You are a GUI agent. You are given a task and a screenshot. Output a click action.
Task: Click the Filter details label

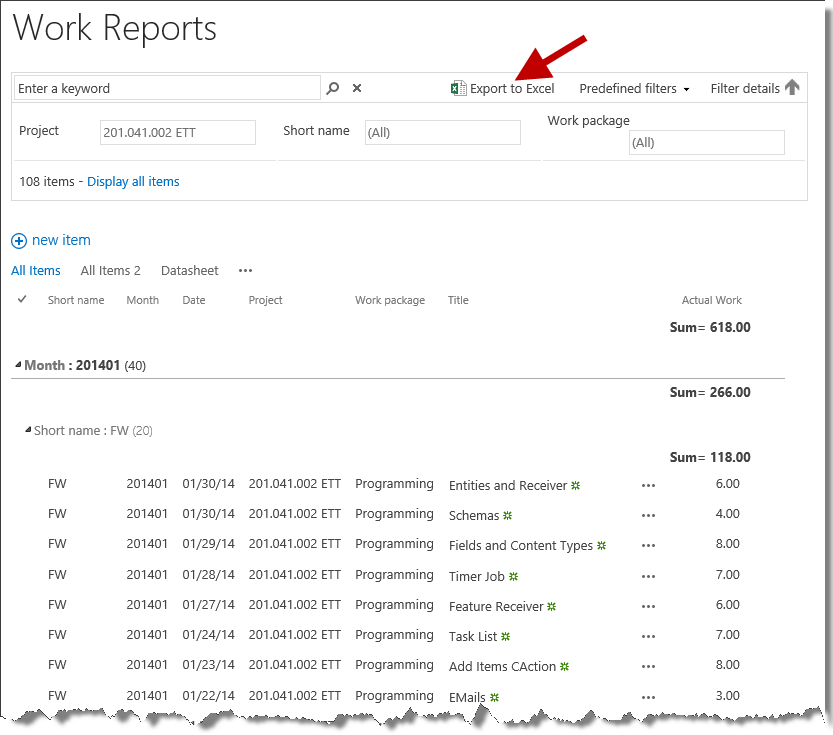[745, 89]
